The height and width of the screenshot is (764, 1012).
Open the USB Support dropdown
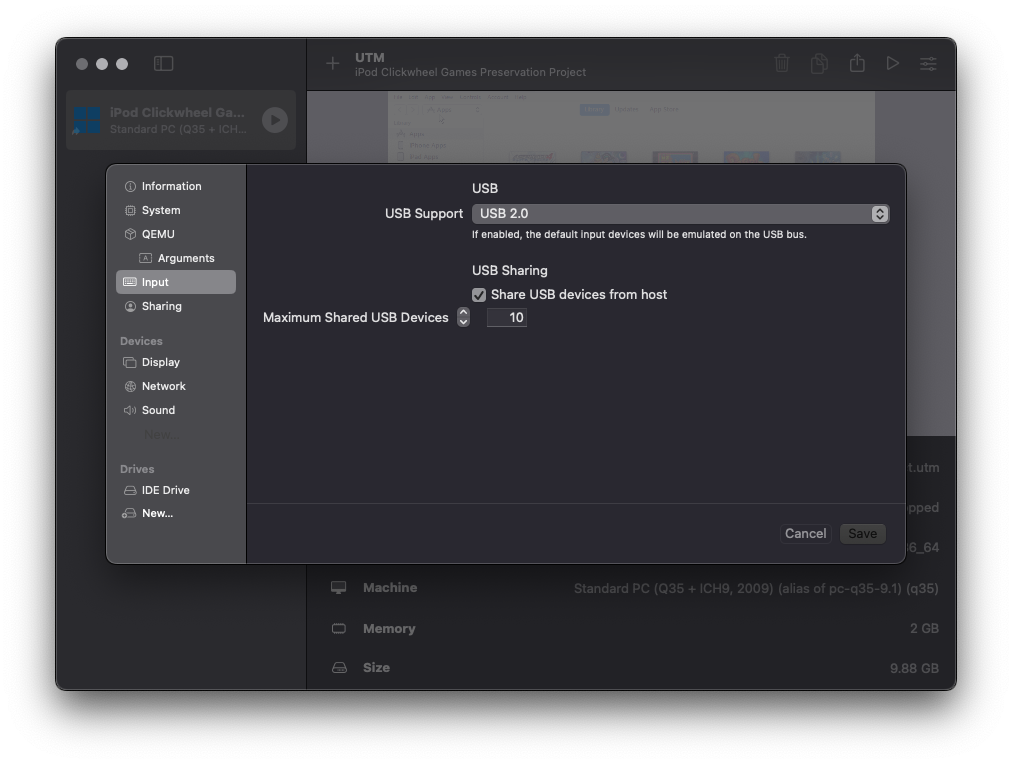[x=680, y=214]
